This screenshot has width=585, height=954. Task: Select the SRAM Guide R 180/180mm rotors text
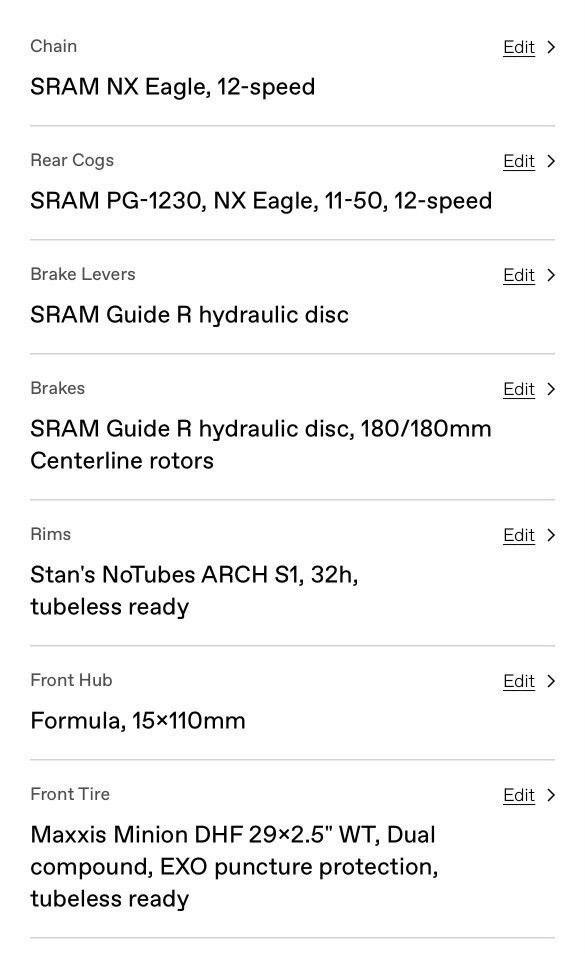click(x=261, y=445)
